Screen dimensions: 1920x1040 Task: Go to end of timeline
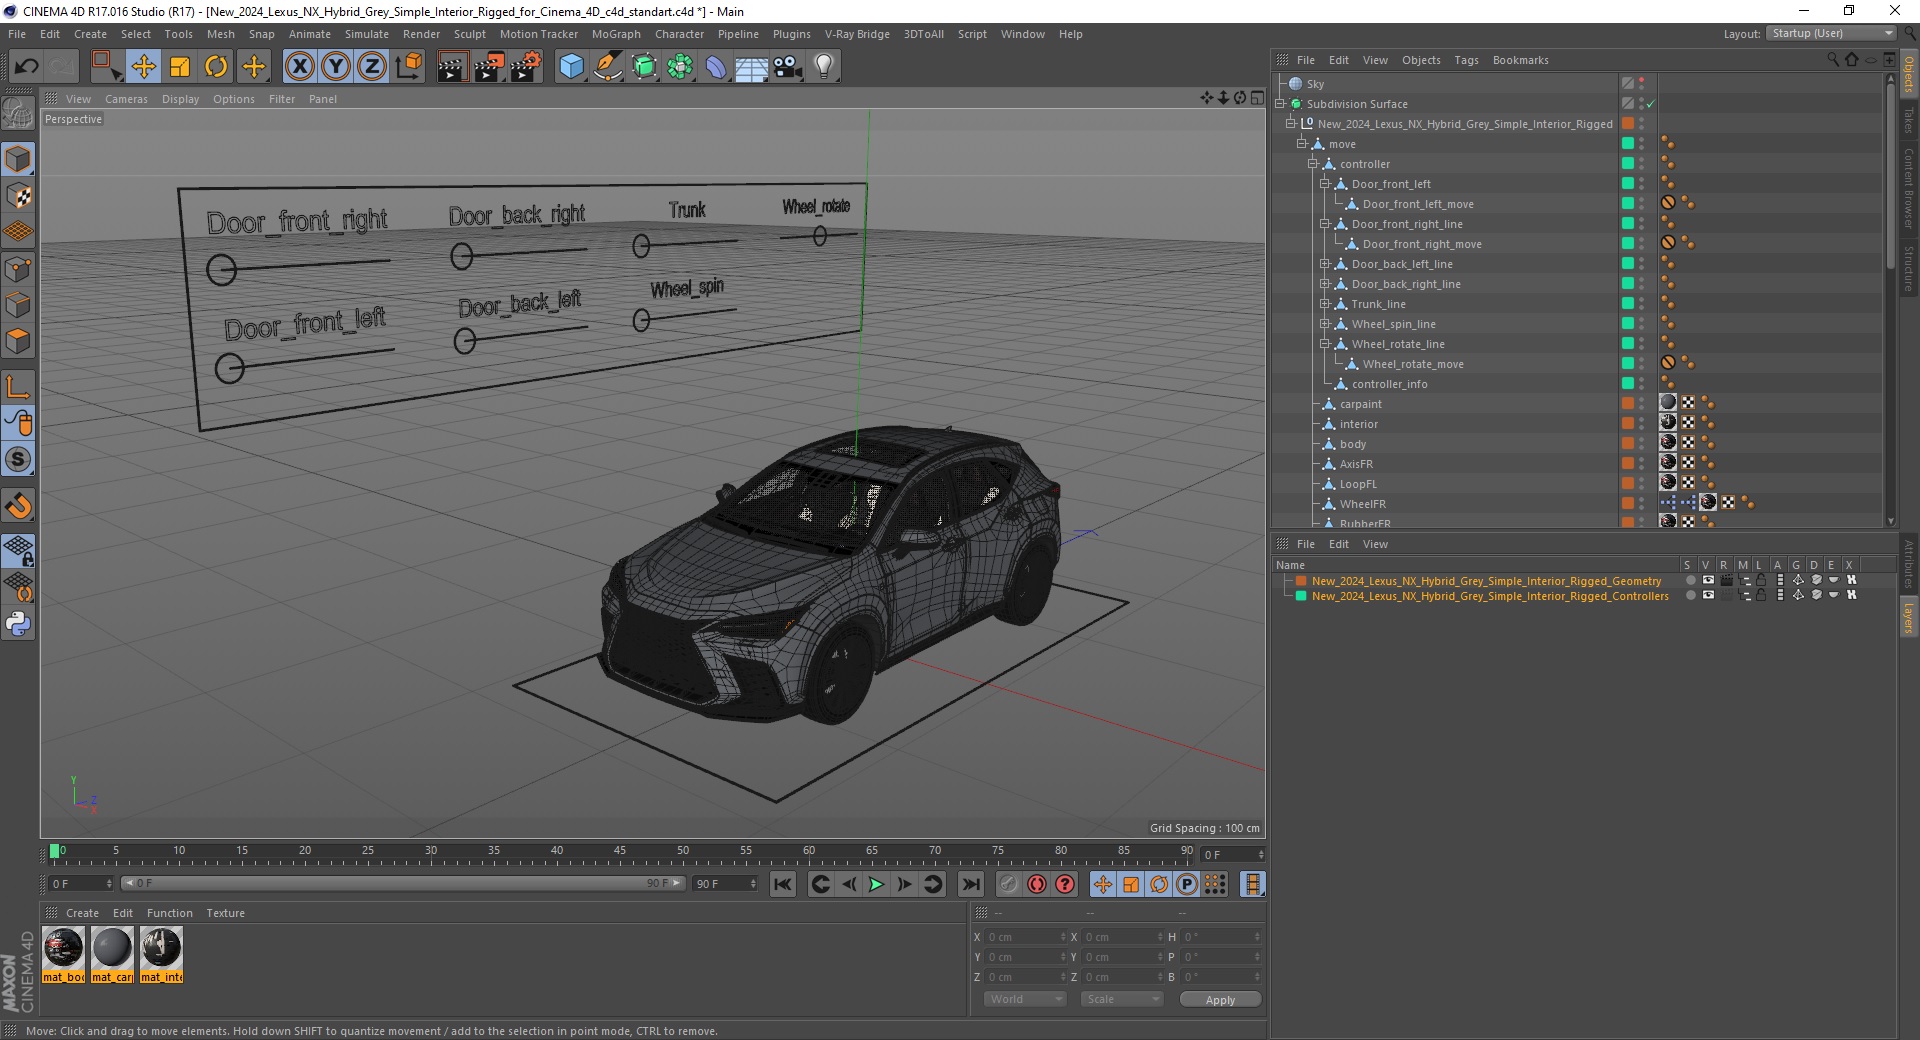(x=970, y=884)
